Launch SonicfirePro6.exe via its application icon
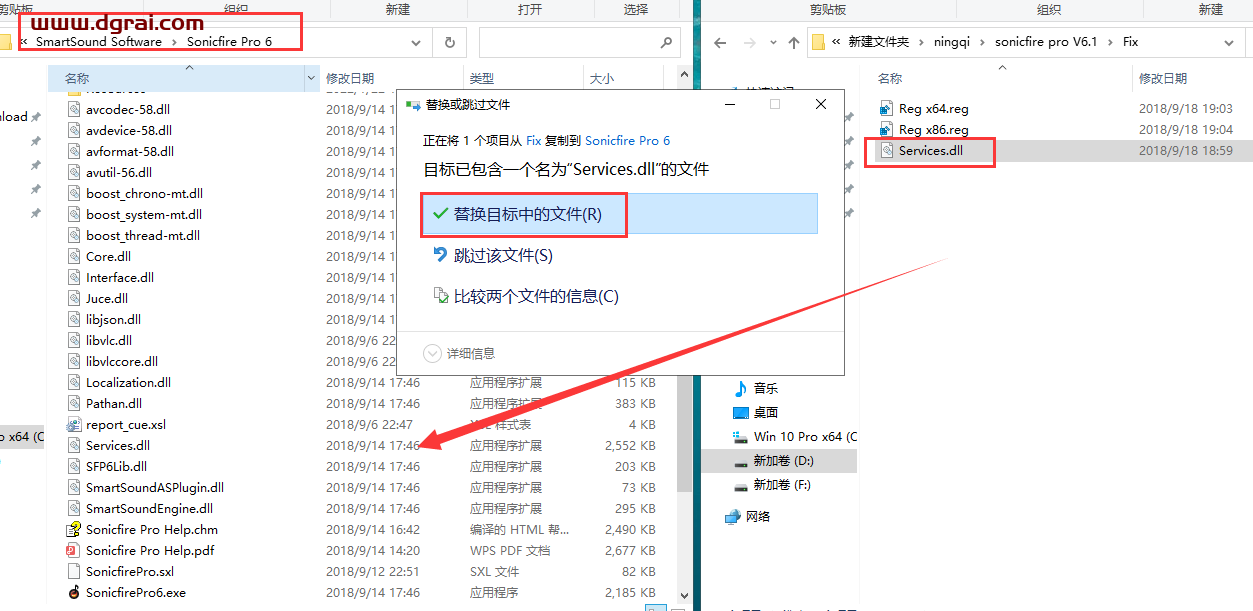Image resolution: width=1253 pixels, height=611 pixels. click(72, 591)
